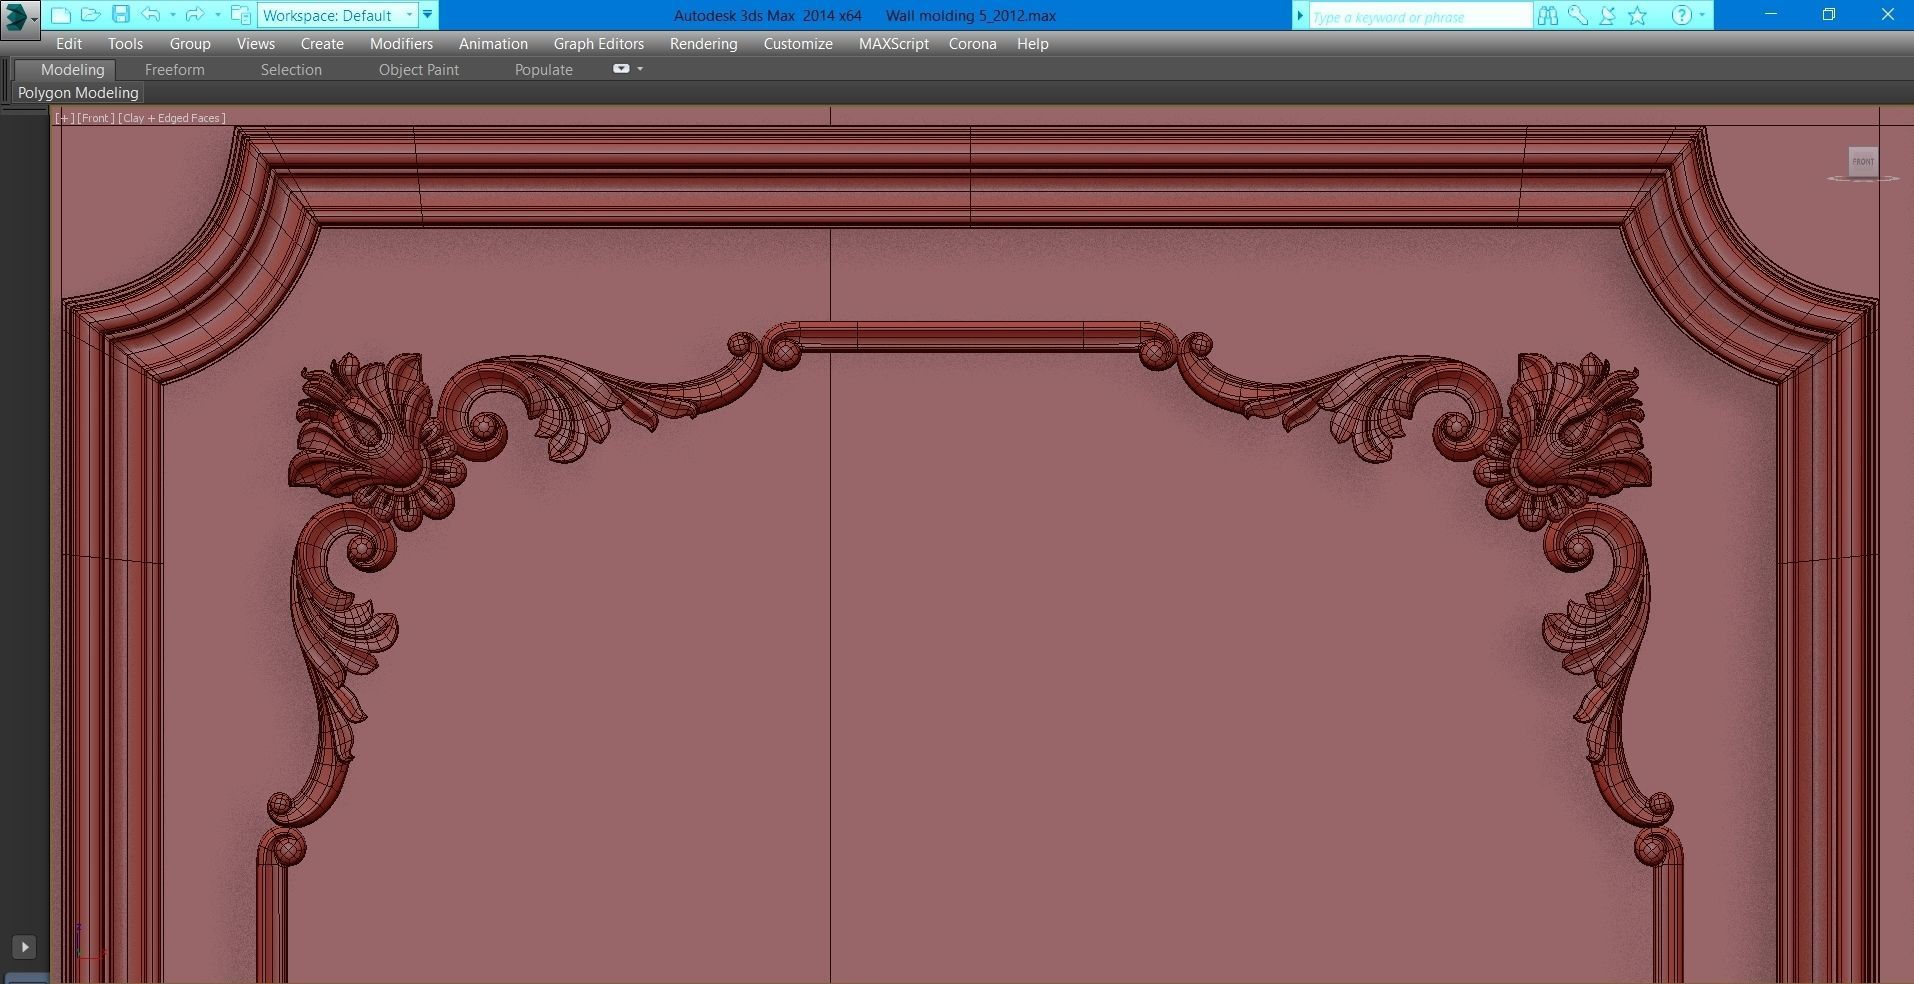Click the InfoCenter search field

[1419, 17]
